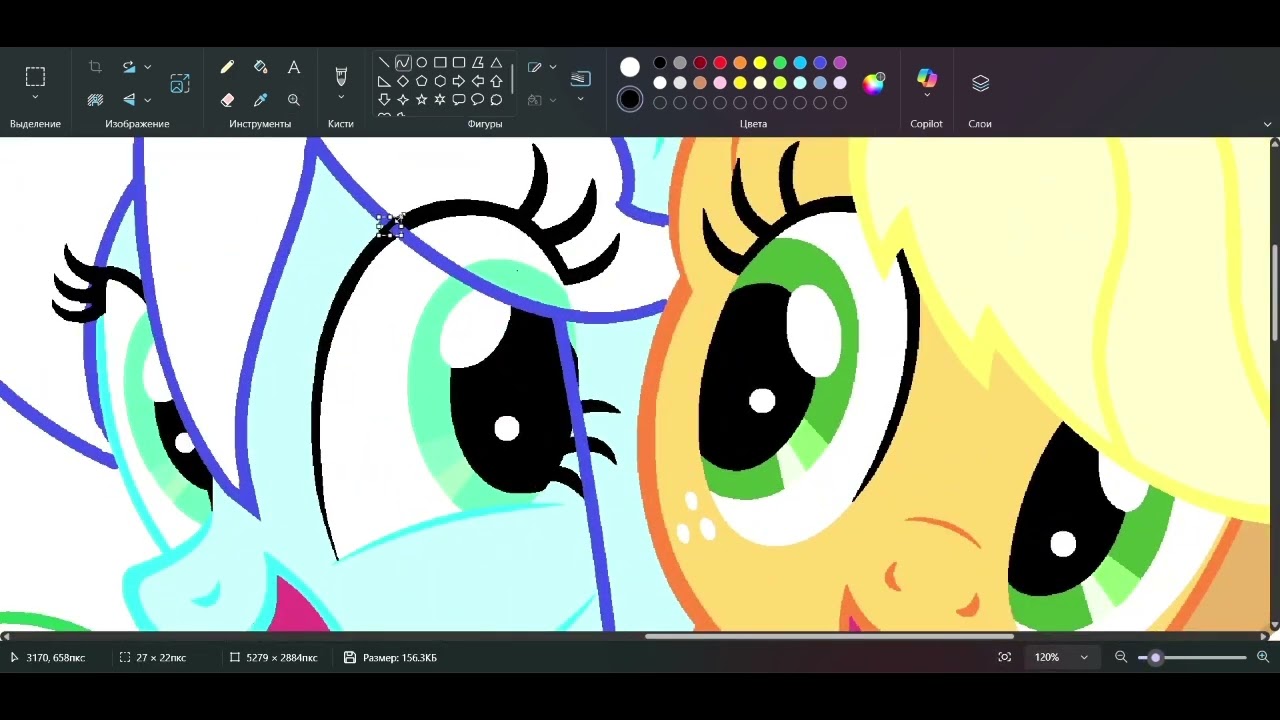
Task: Choose the Oval callout shape
Action: pyautogui.click(x=477, y=99)
